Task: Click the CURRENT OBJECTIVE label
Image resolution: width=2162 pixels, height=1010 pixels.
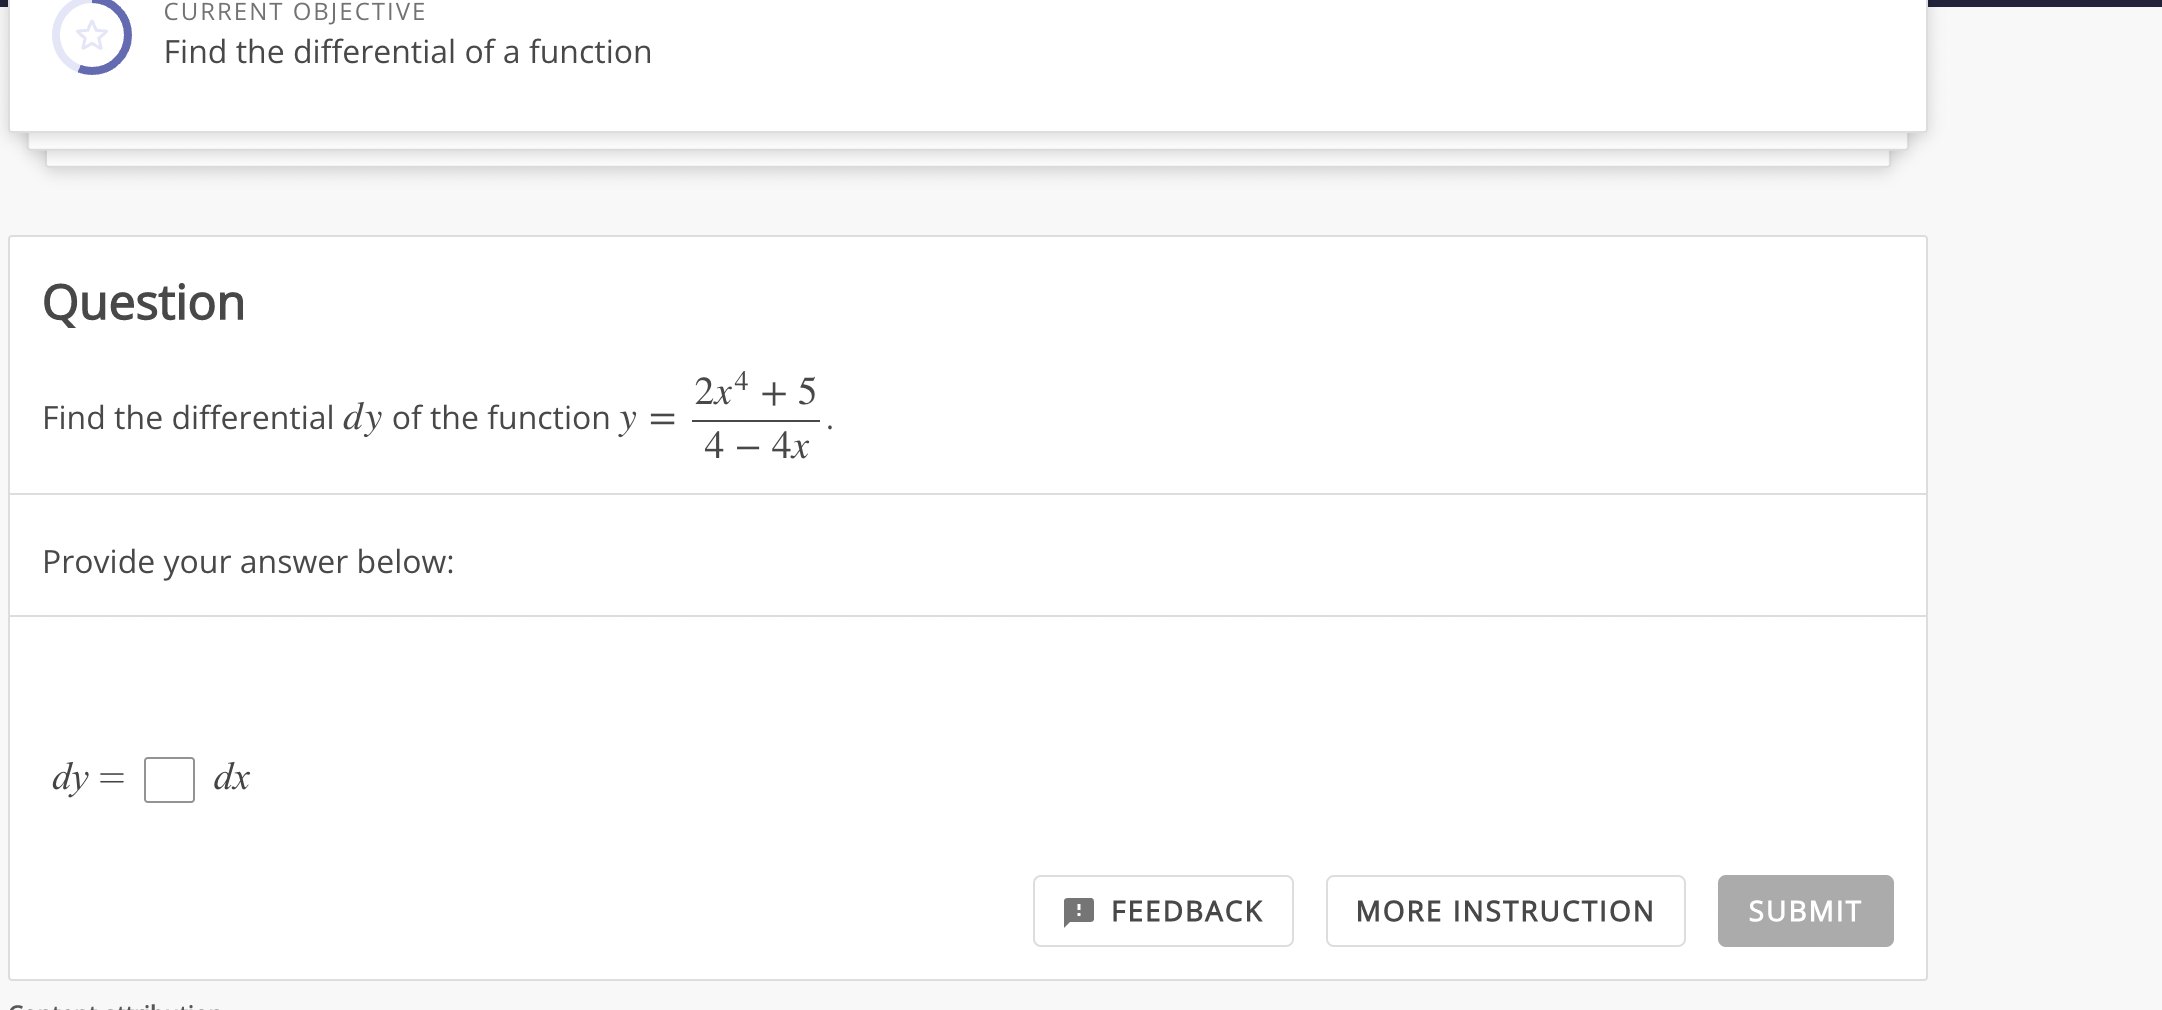Action: click(295, 11)
